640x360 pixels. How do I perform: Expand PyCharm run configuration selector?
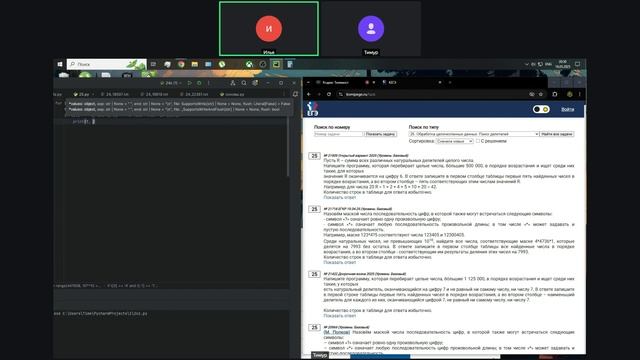point(171,83)
